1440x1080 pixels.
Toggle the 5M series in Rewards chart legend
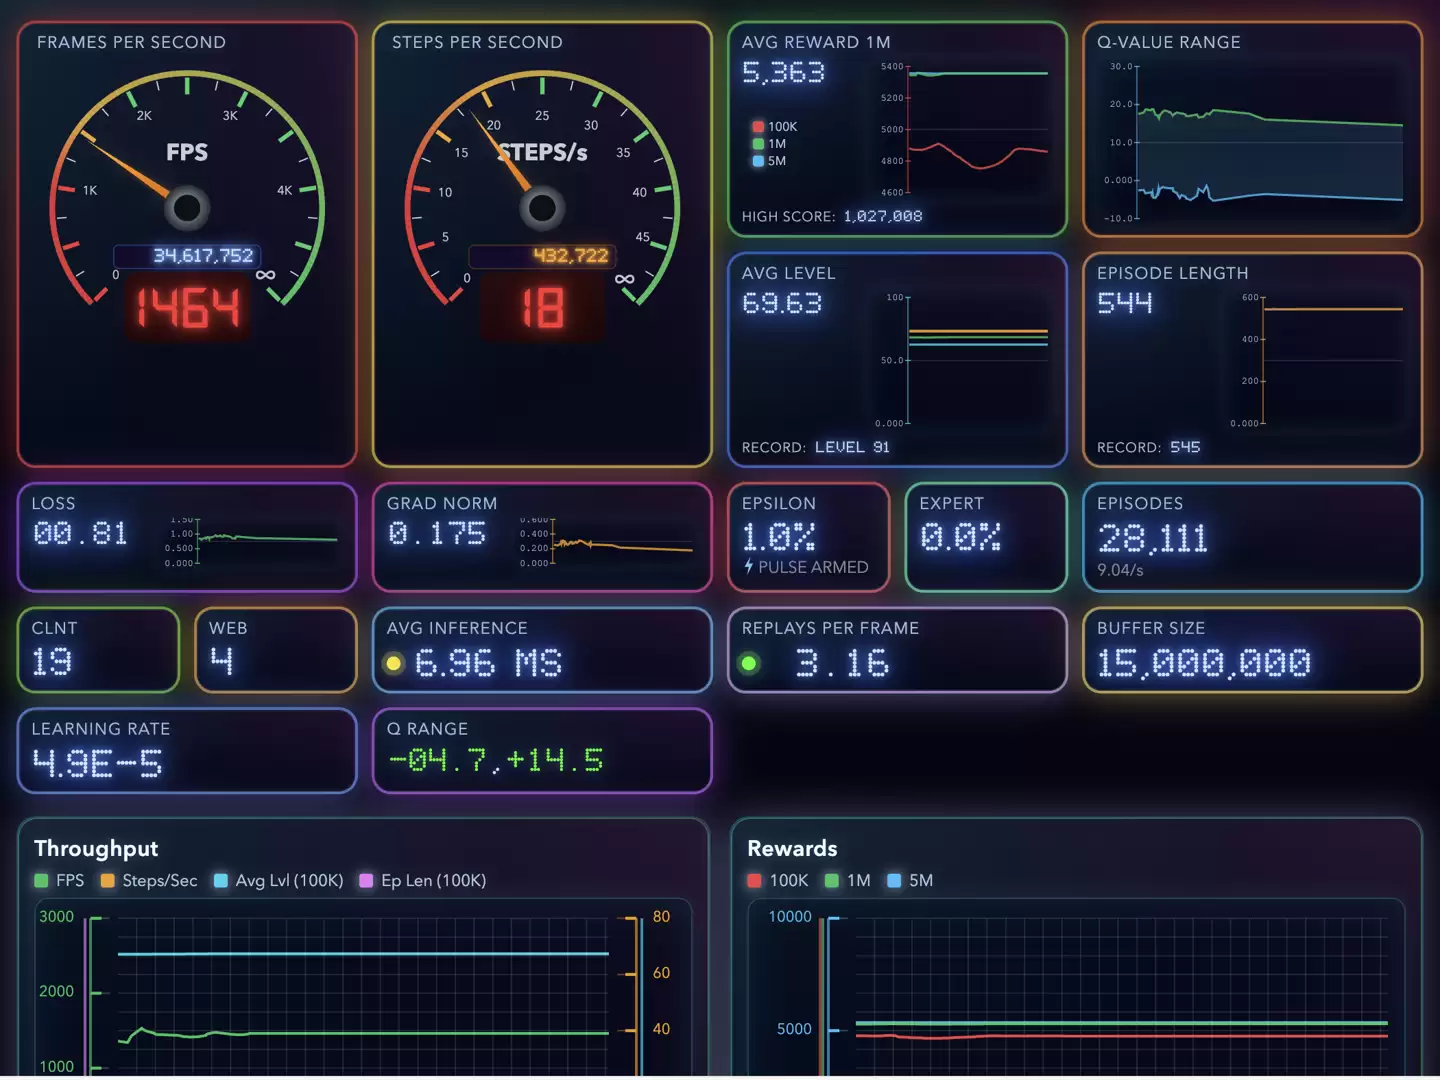pos(910,880)
